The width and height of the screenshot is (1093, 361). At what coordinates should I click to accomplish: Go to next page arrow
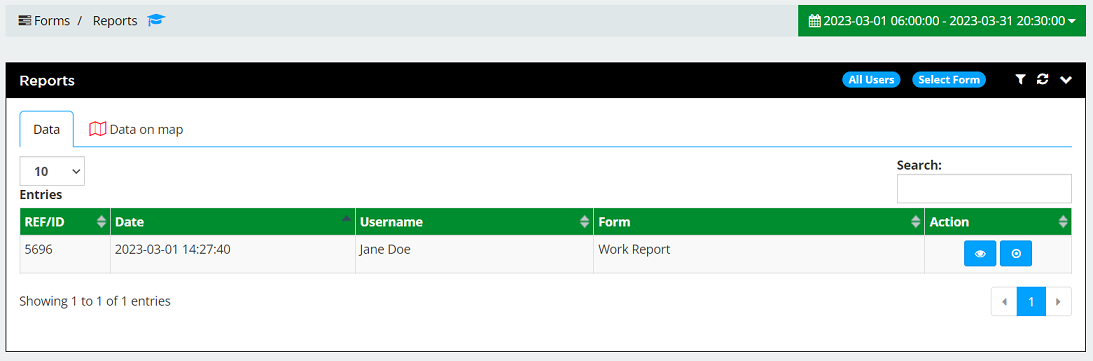point(1058,302)
